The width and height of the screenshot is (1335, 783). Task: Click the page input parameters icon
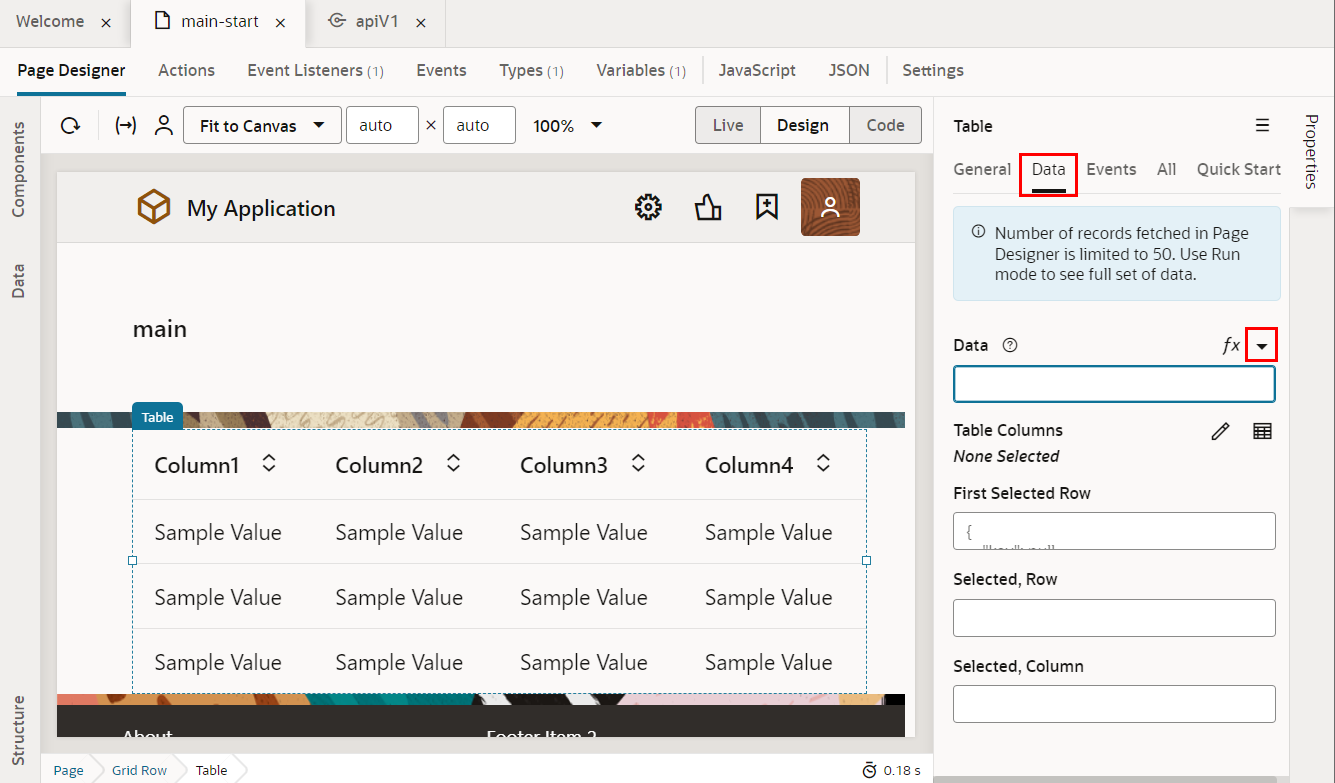(126, 126)
